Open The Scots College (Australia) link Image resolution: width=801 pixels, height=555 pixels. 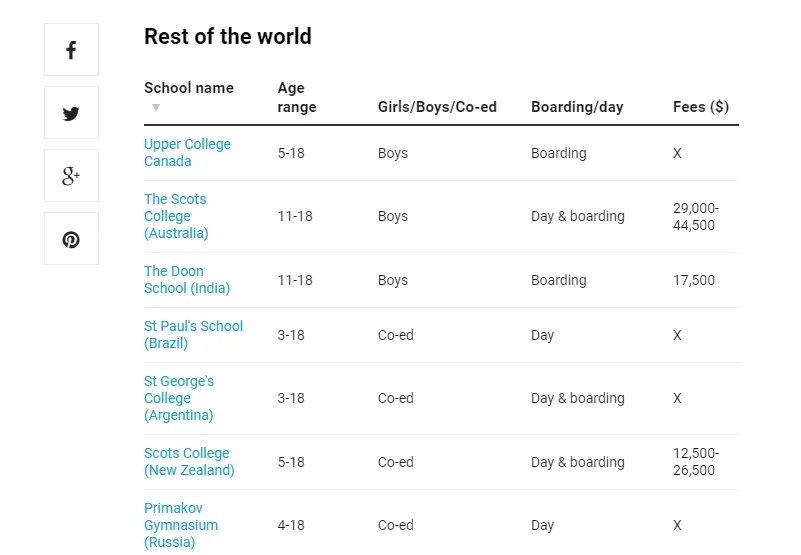[176, 216]
